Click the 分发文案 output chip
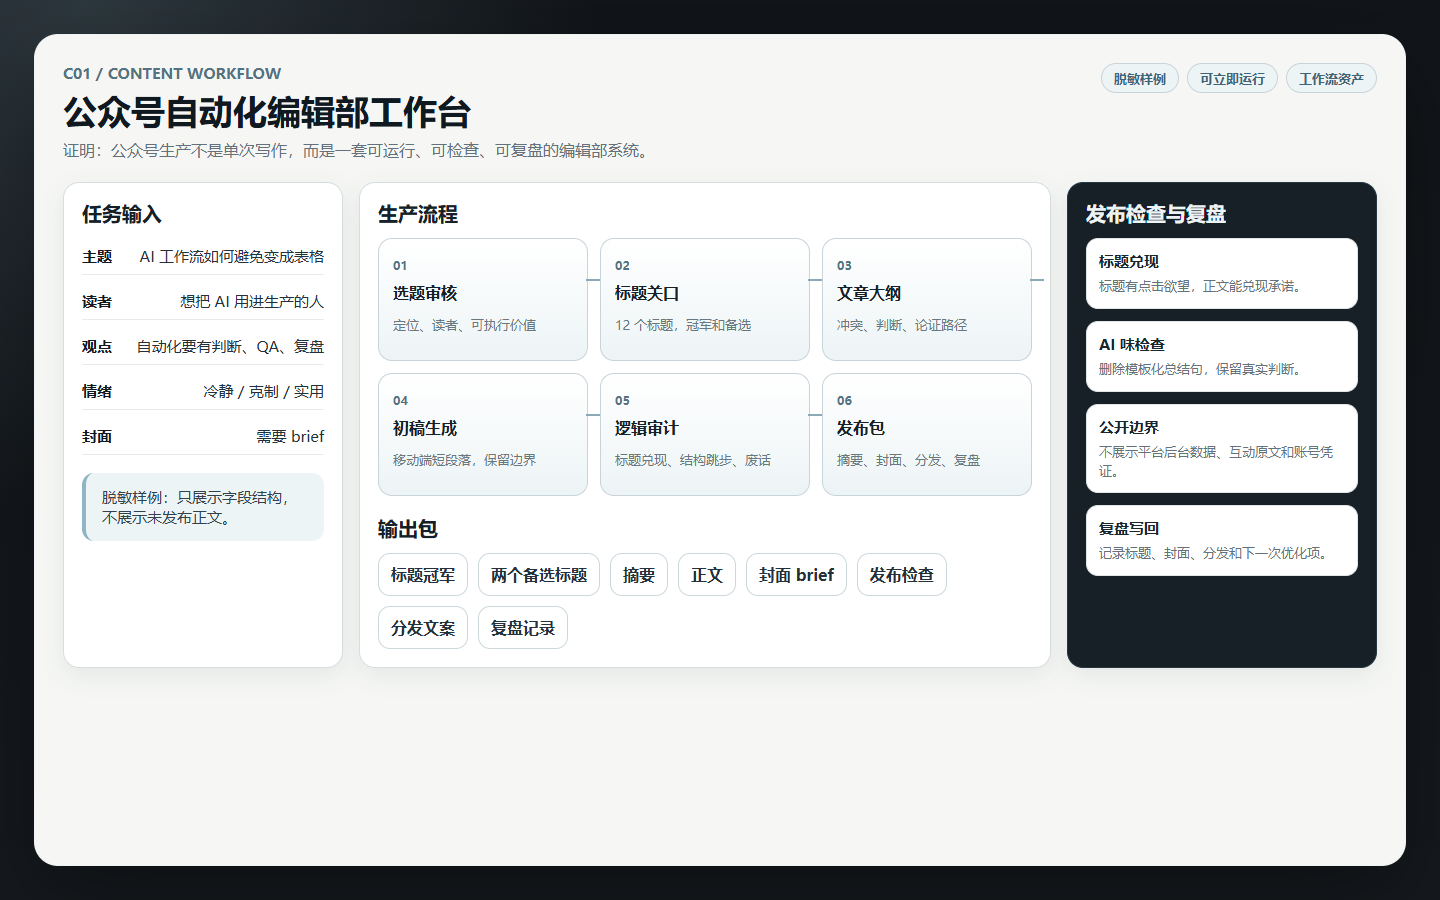 click(423, 628)
